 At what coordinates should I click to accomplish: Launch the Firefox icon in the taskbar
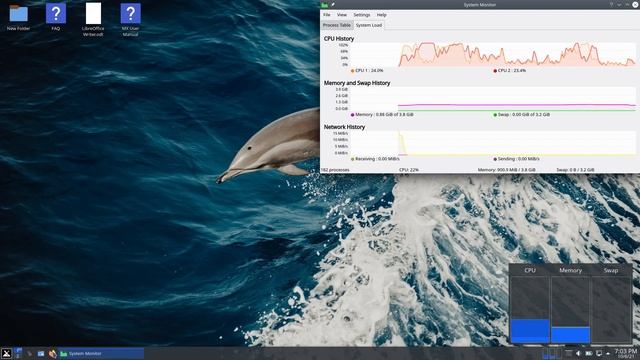click(x=52, y=353)
